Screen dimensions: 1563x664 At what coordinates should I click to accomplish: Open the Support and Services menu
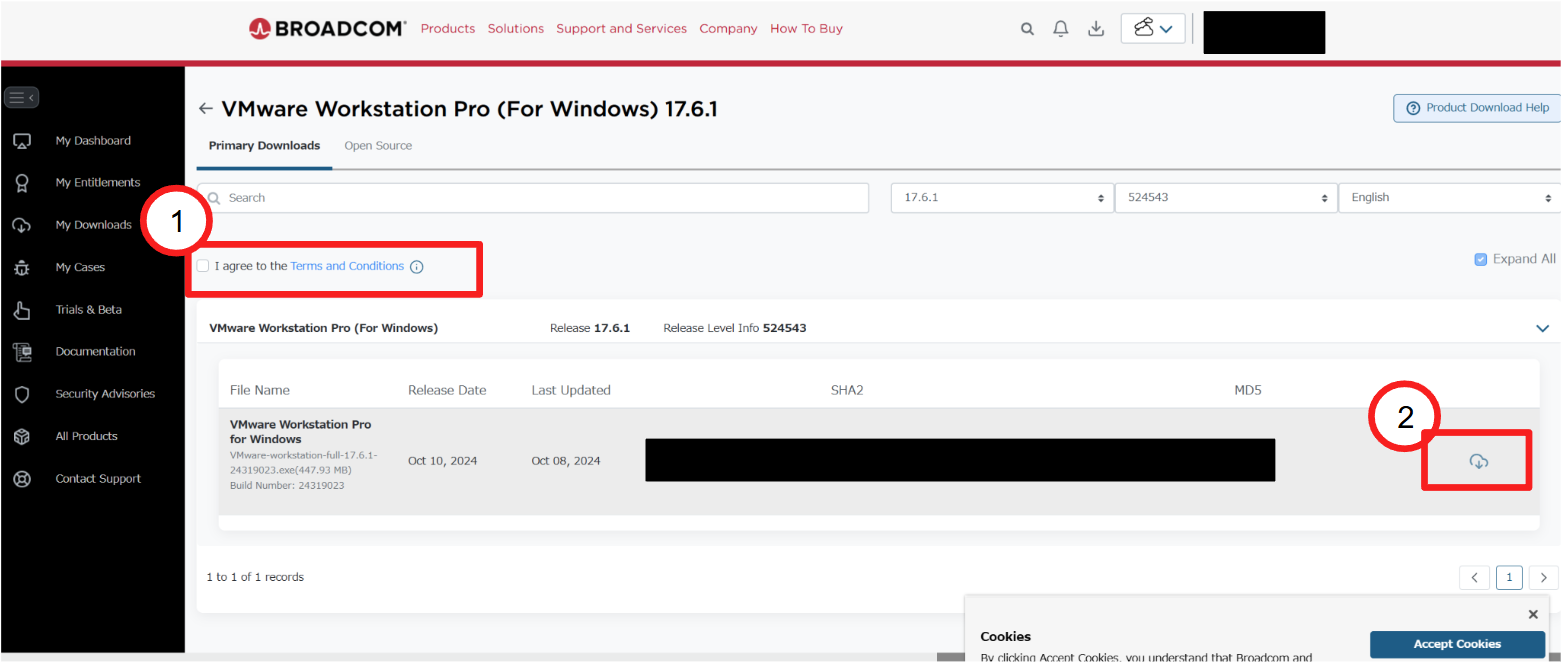(x=621, y=28)
